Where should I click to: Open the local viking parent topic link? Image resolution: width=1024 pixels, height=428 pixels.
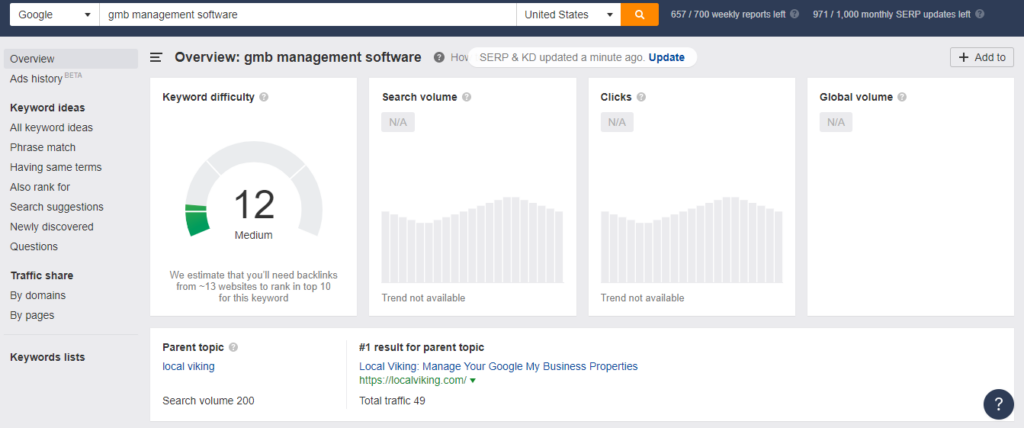(x=188, y=366)
